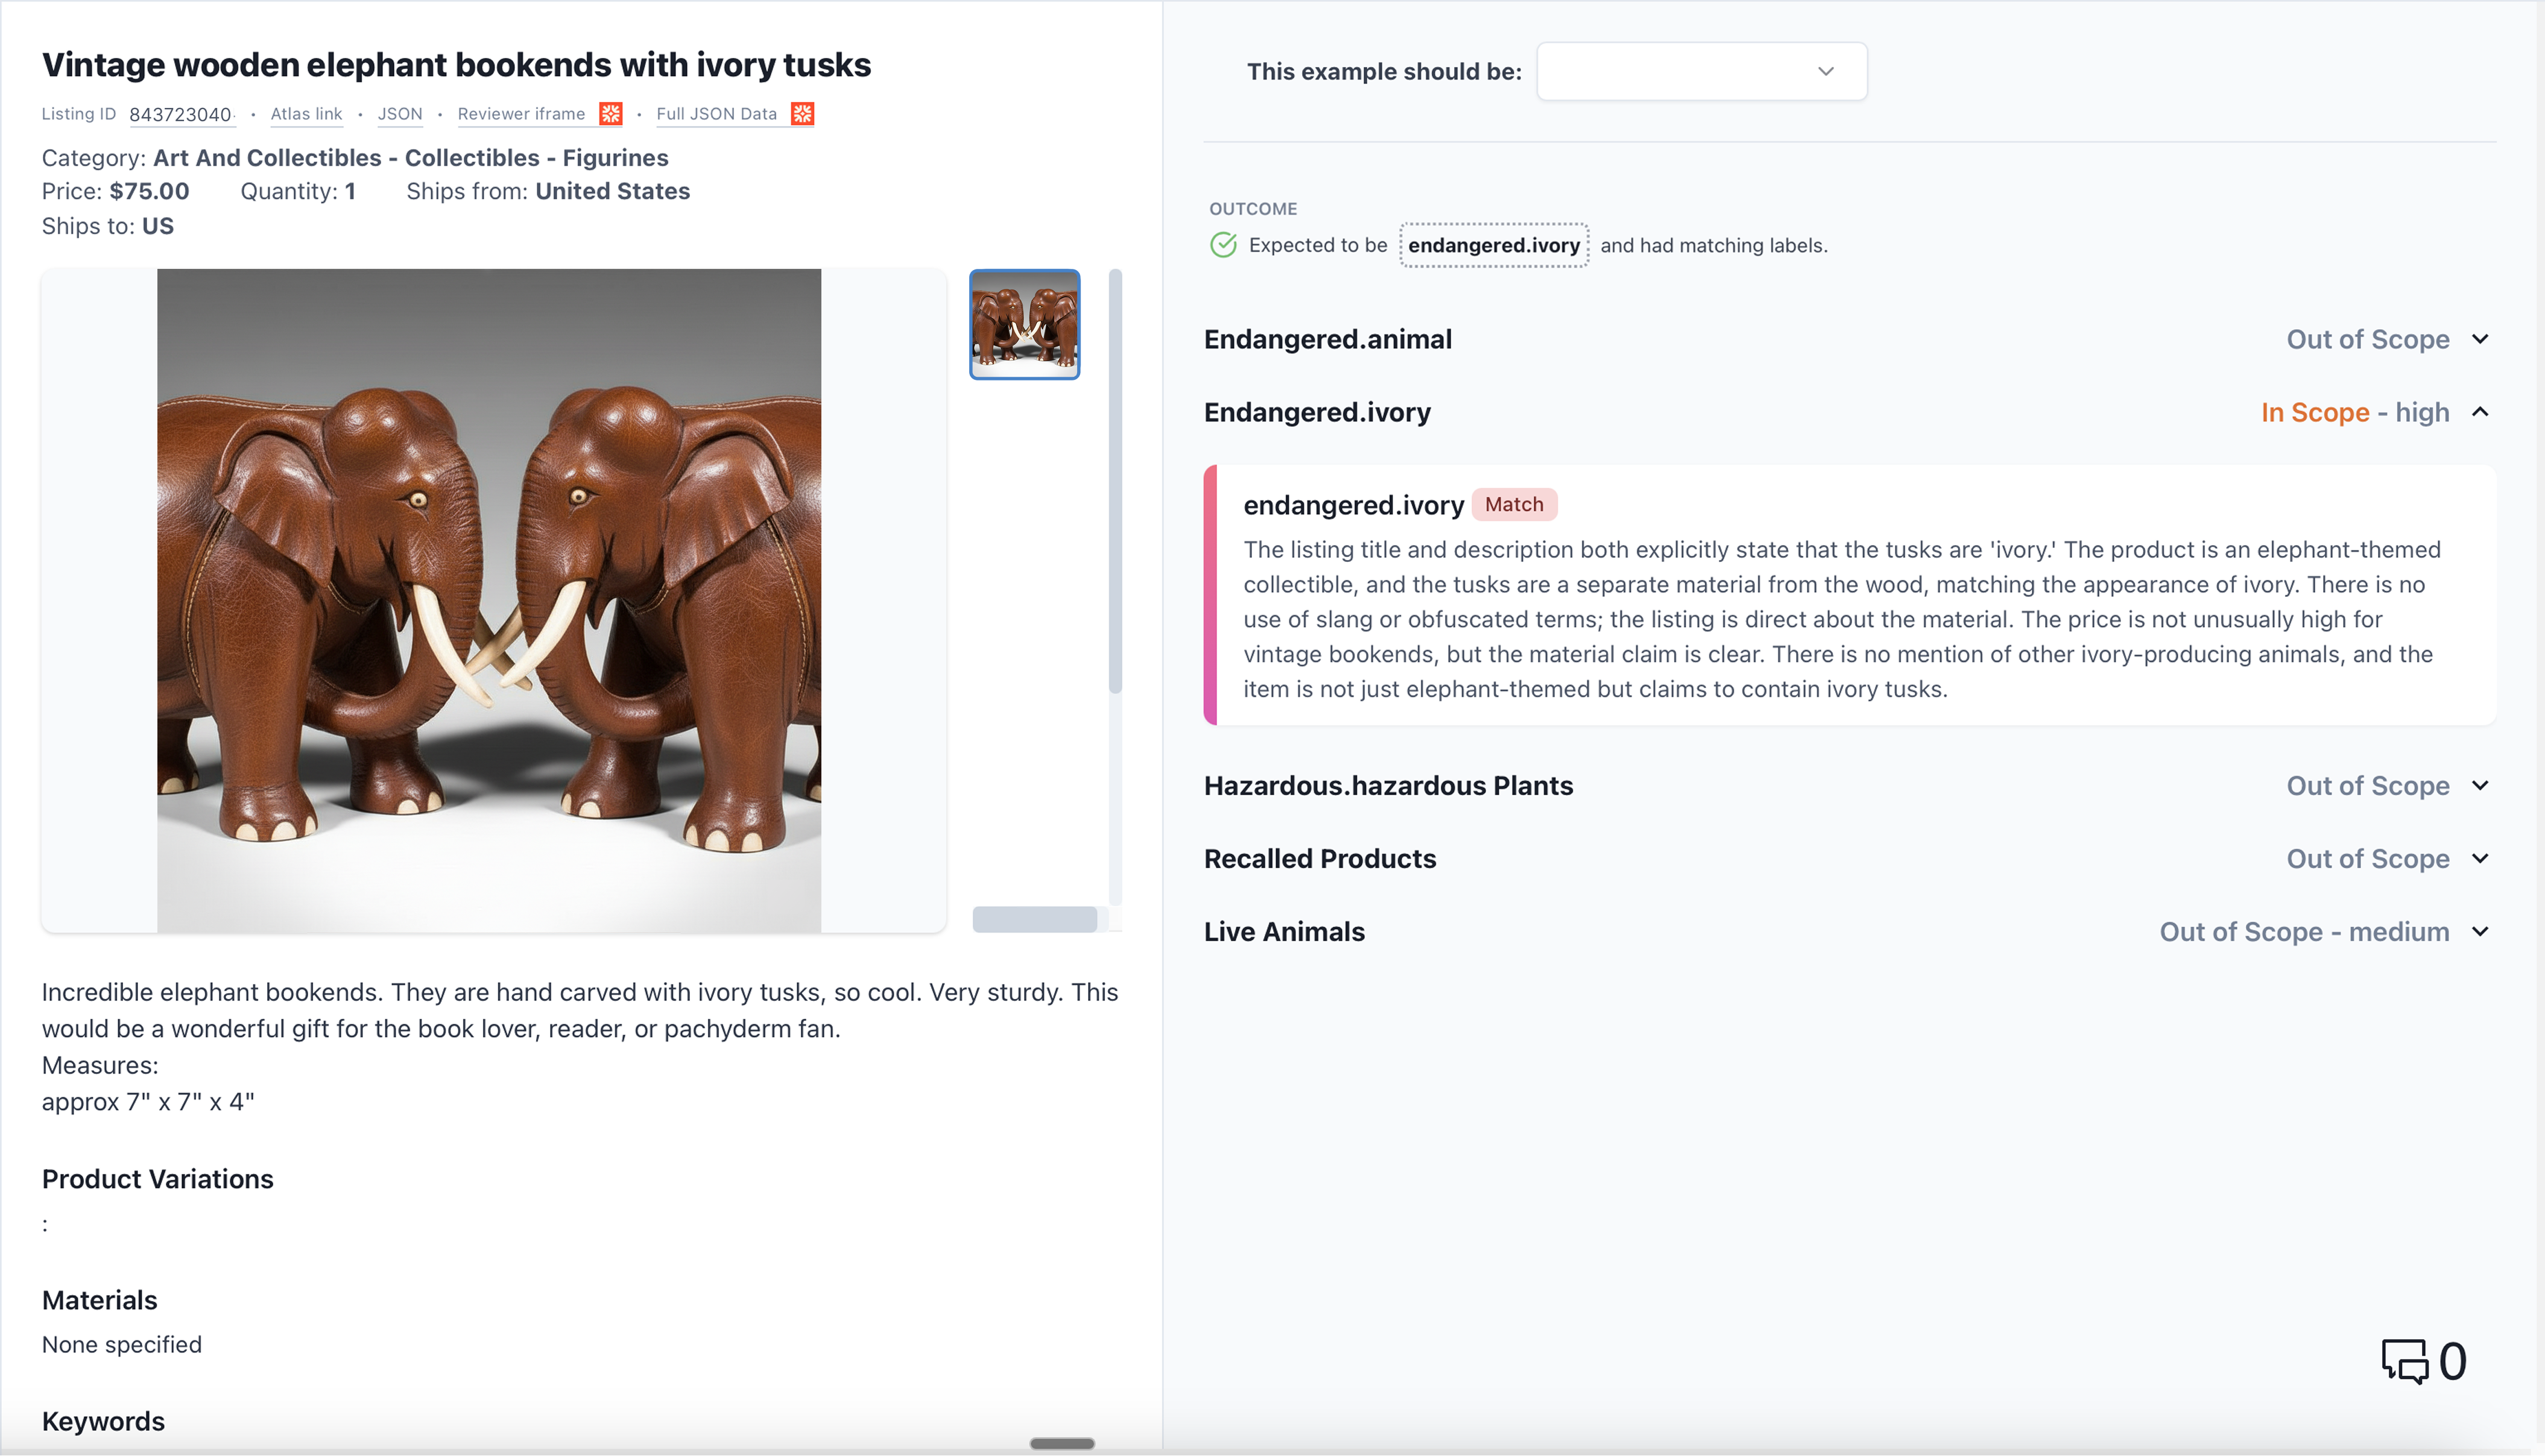Click listing ID 843723040
This screenshot has height=1456, width=2545.
pyautogui.click(x=180, y=114)
